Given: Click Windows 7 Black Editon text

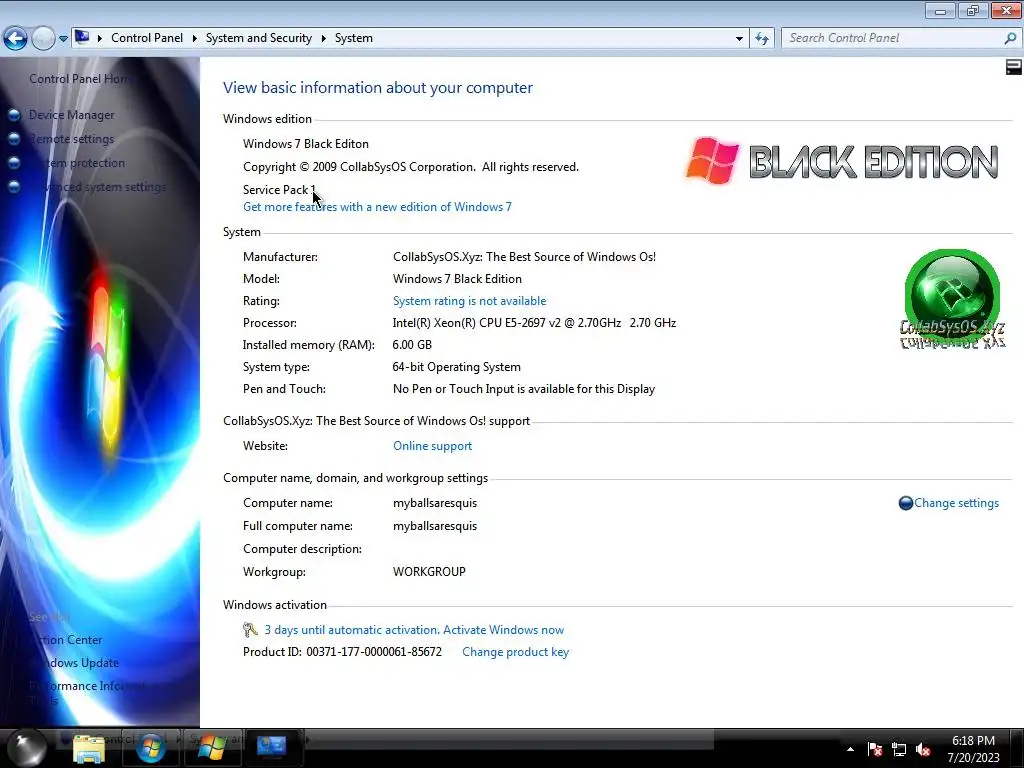Looking at the screenshot, I should click(x=306, y=144).
